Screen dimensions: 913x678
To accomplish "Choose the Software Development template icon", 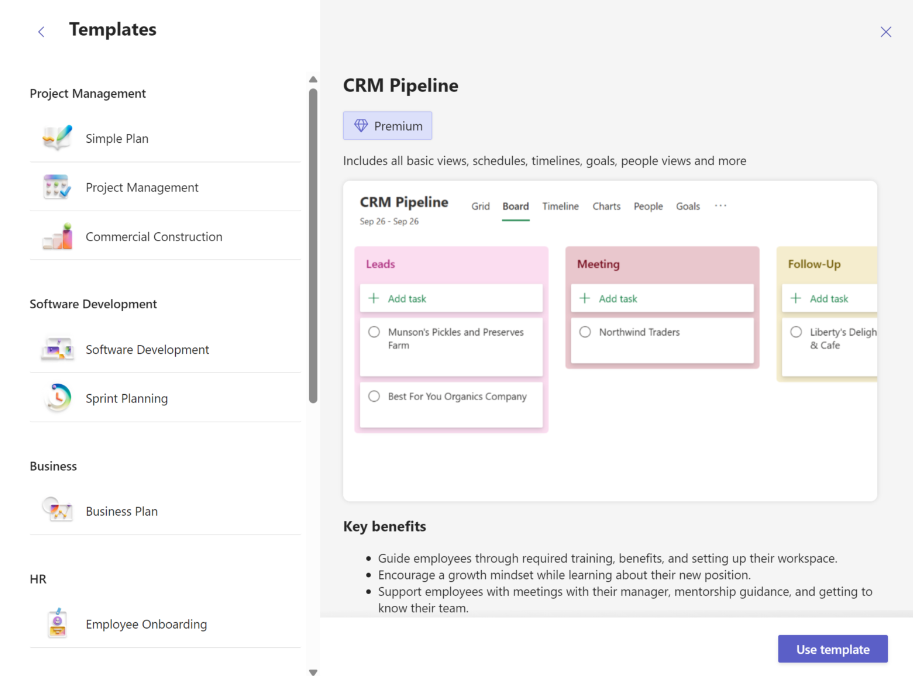I will 57,350.
